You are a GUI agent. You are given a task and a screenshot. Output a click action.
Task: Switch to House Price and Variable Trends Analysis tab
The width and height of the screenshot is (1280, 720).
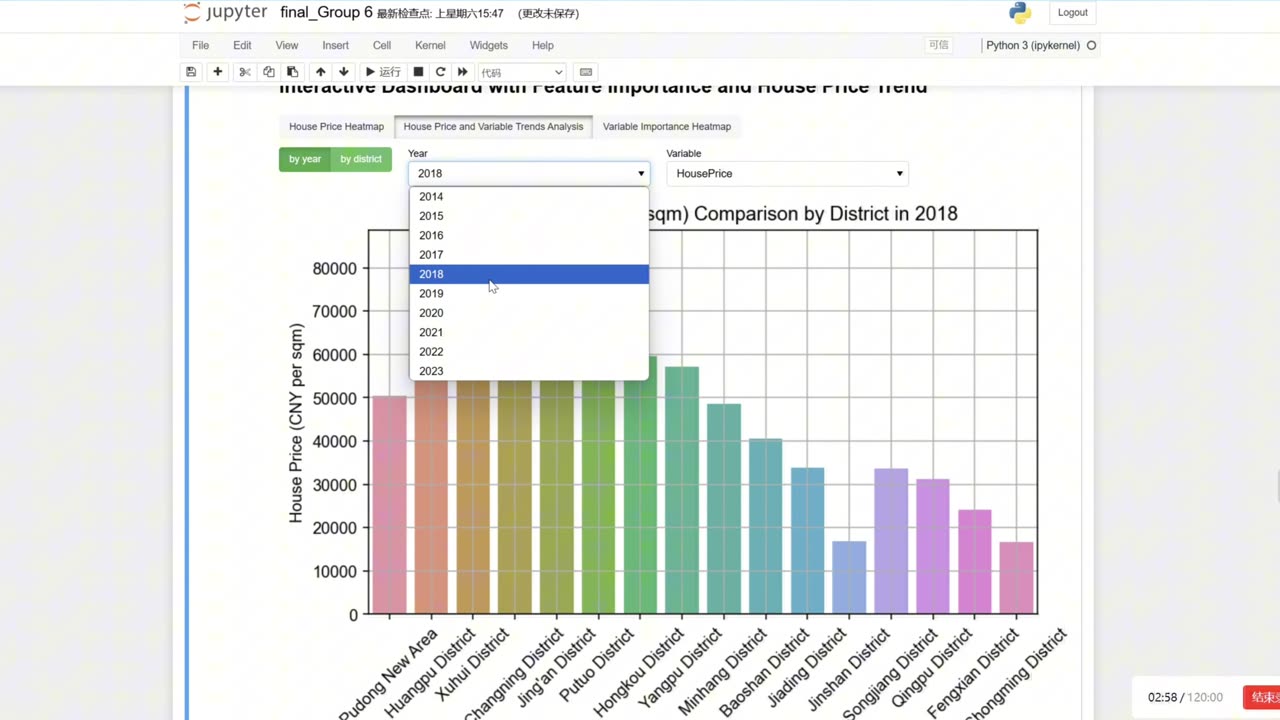click(493, 126)
